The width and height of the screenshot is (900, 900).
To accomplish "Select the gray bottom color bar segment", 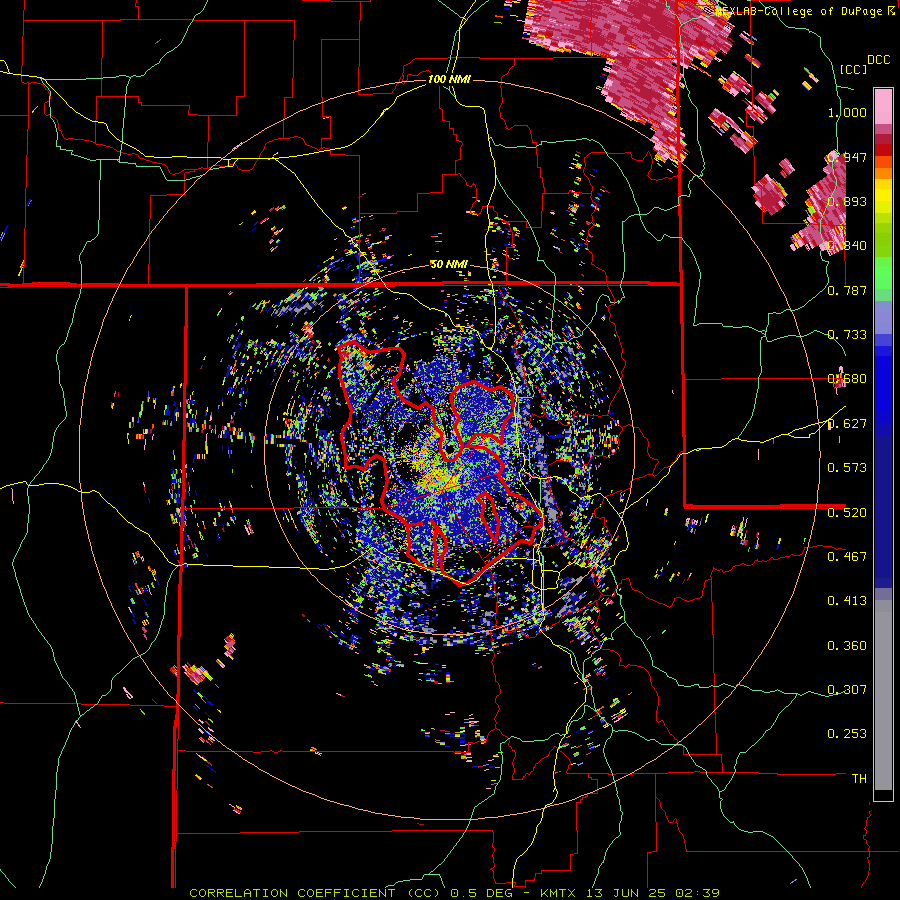I will click(883, 695).
